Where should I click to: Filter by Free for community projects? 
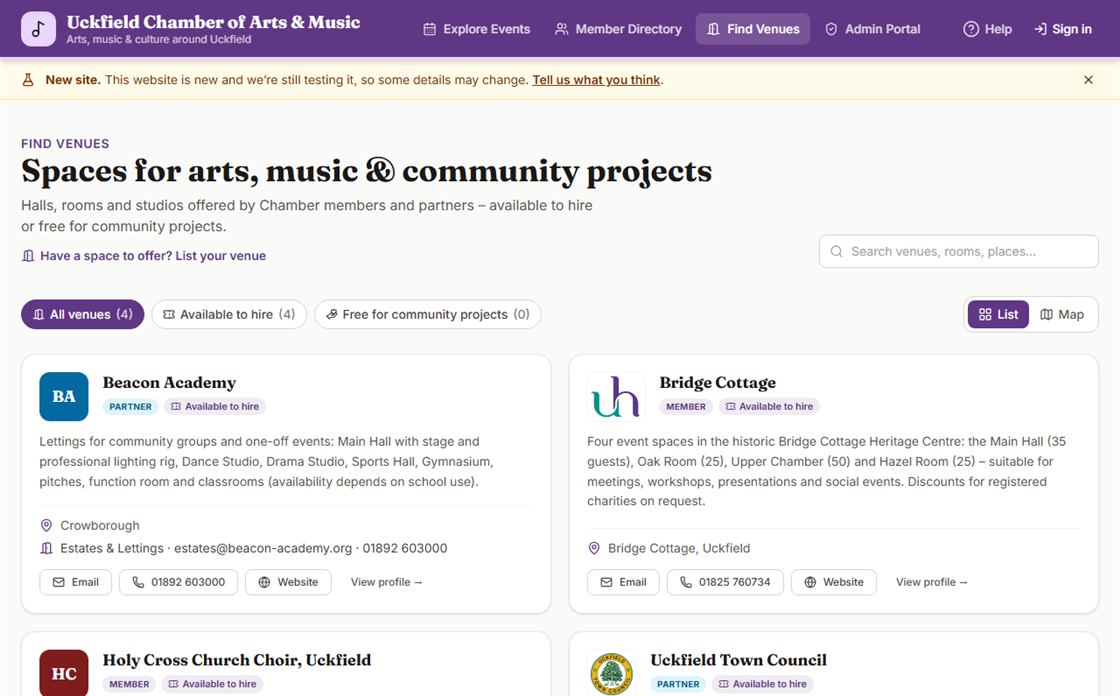pos(428,314)
